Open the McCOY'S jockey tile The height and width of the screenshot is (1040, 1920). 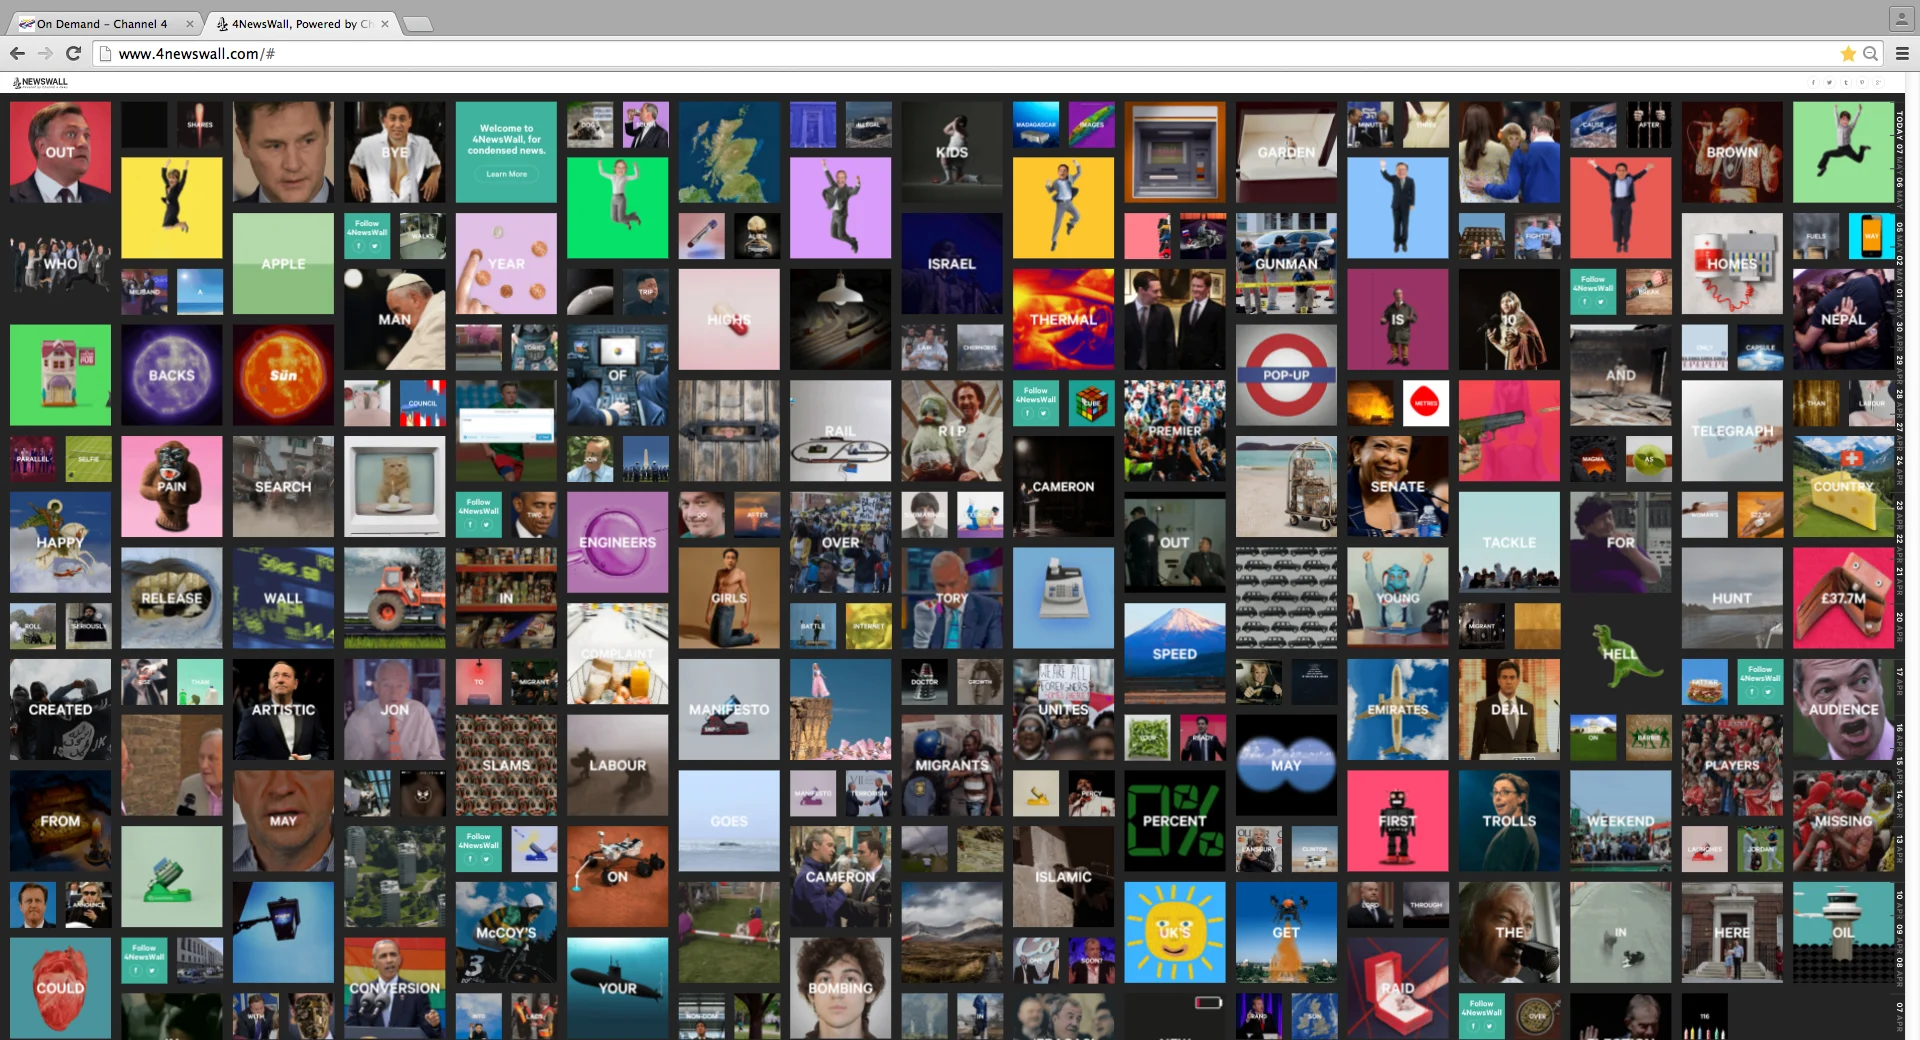(506, 932)
